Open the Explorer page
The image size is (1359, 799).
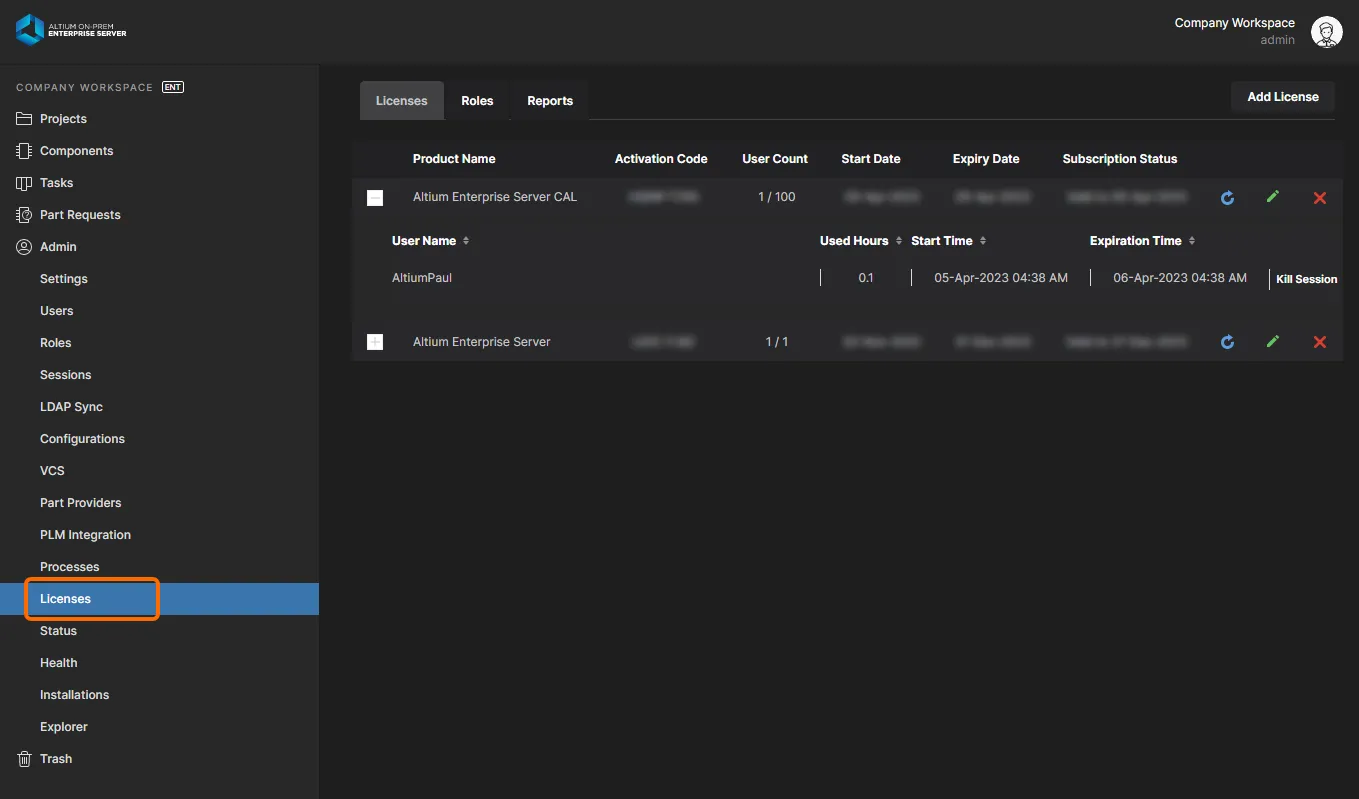tap(64, 727)
